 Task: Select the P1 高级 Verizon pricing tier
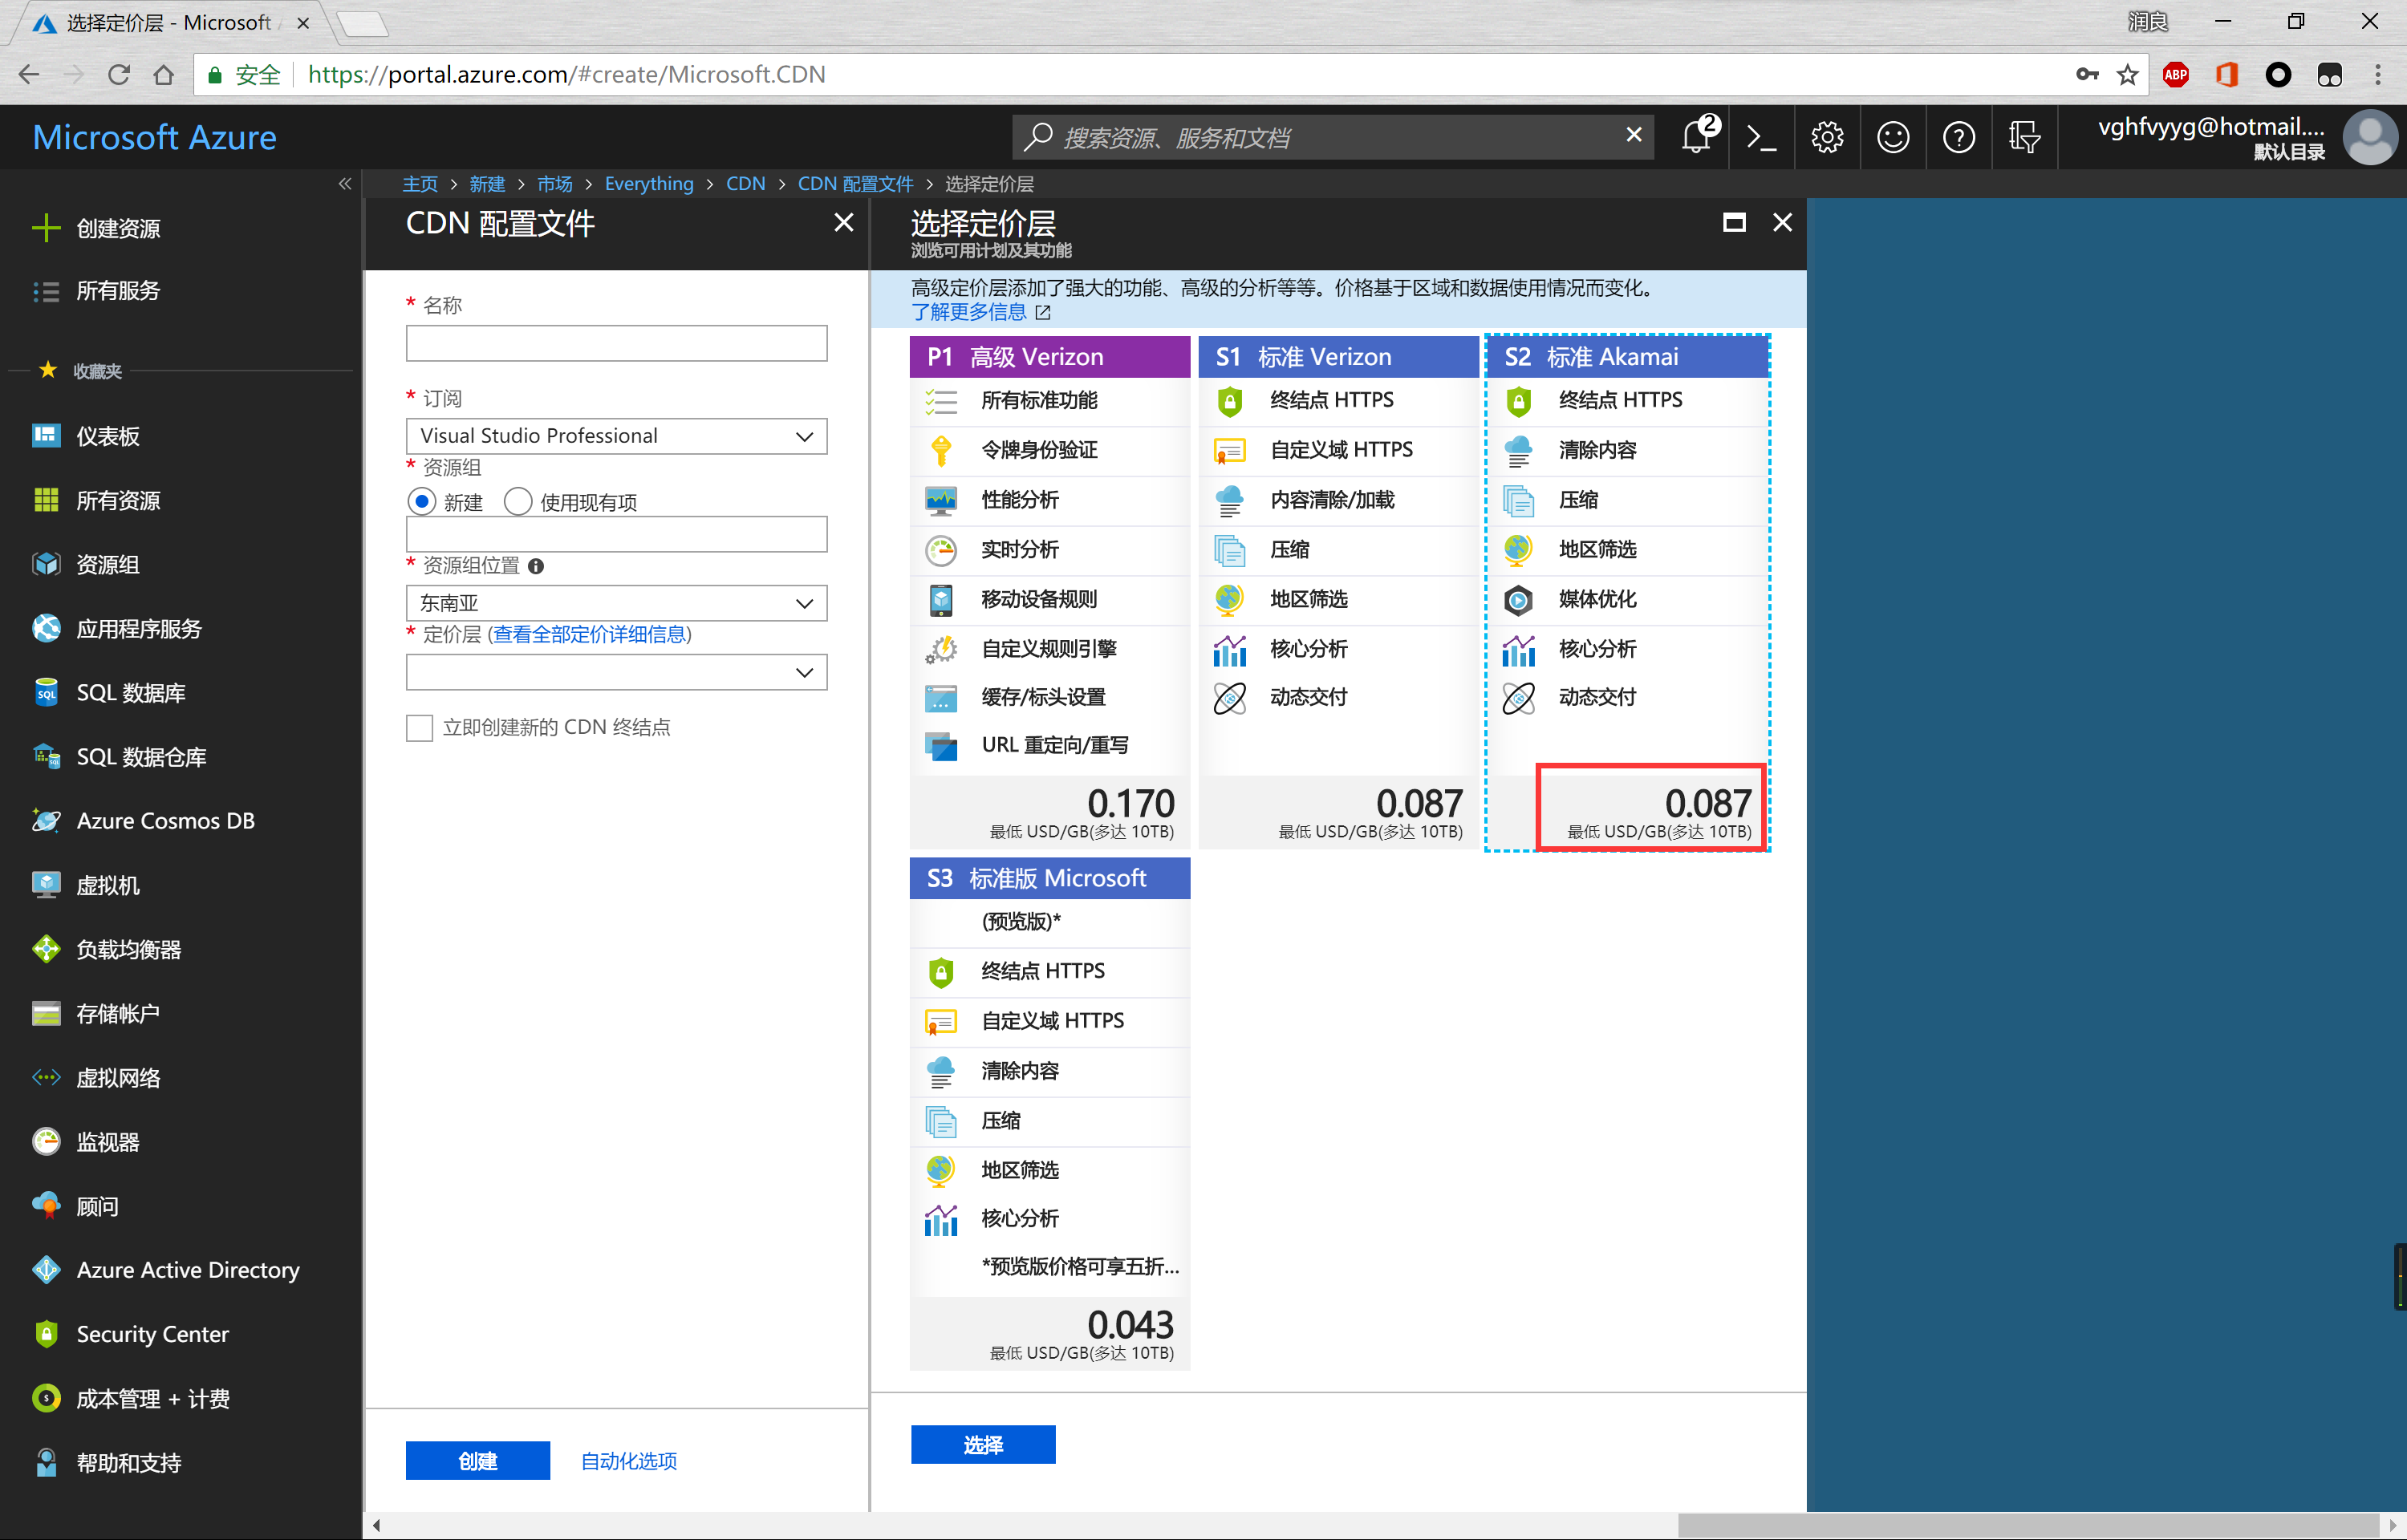pyautogui.click(x=1050, y=357)
